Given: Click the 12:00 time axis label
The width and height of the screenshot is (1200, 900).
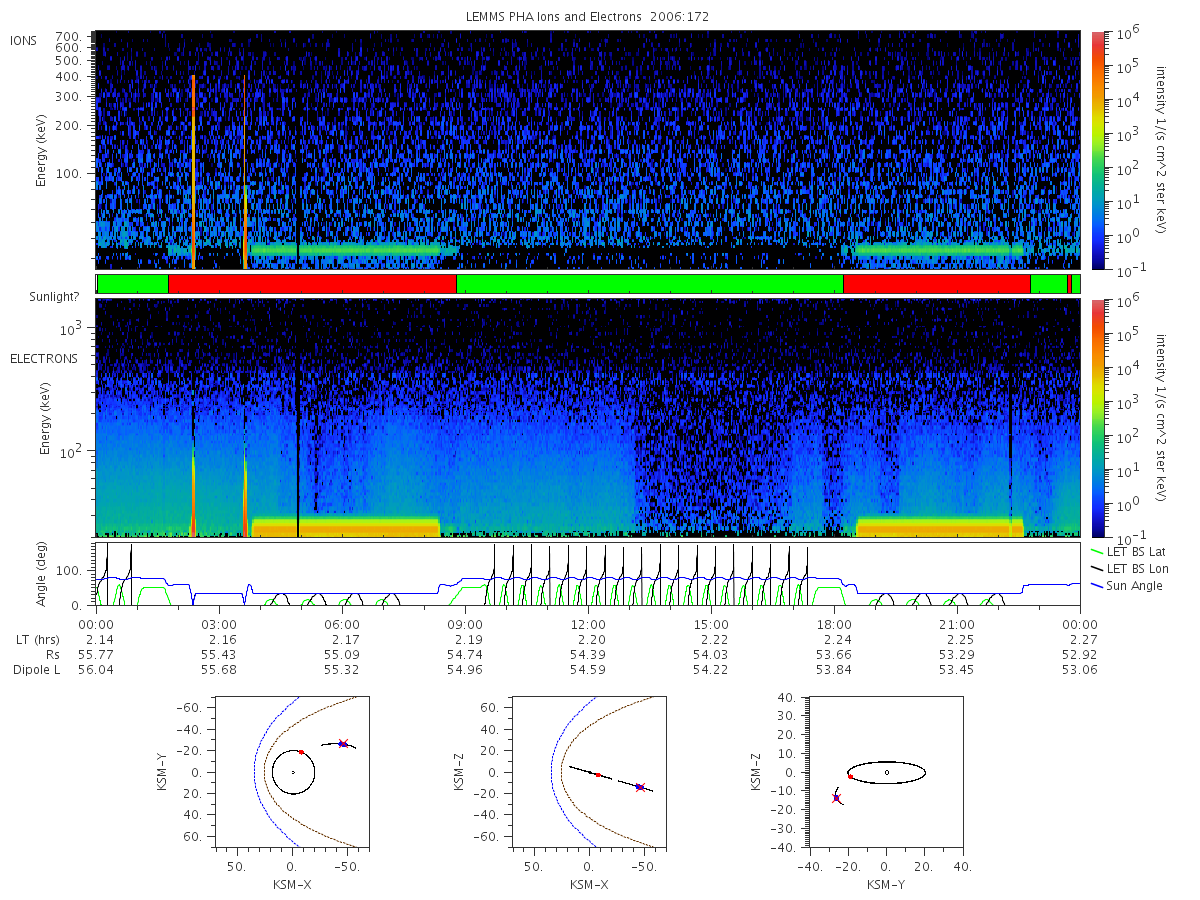Looking at the screenshot, I should [588, 623].
